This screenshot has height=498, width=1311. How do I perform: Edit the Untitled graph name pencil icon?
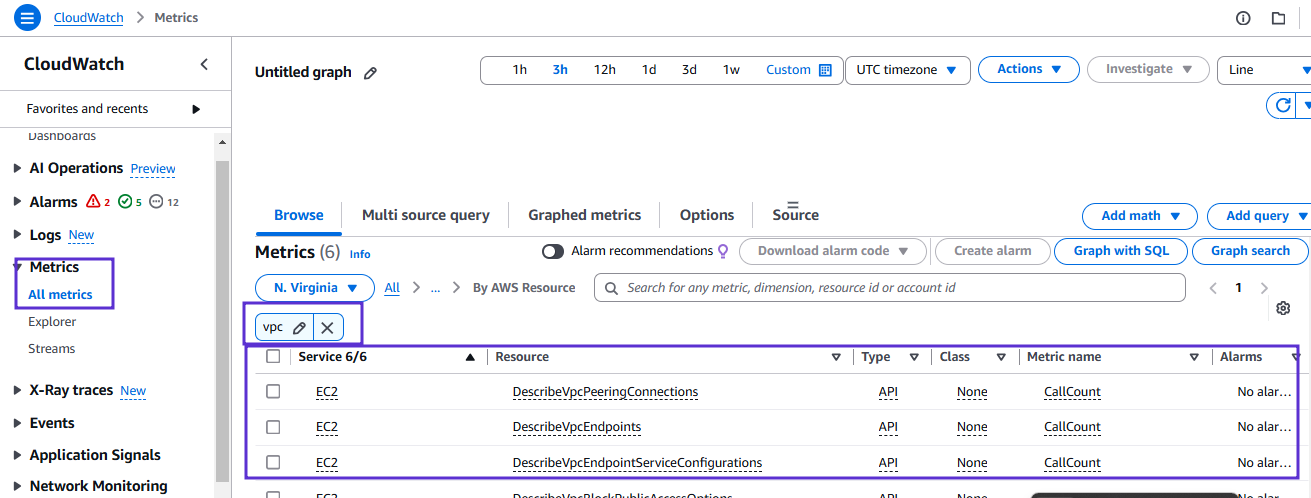coord(370,73)
